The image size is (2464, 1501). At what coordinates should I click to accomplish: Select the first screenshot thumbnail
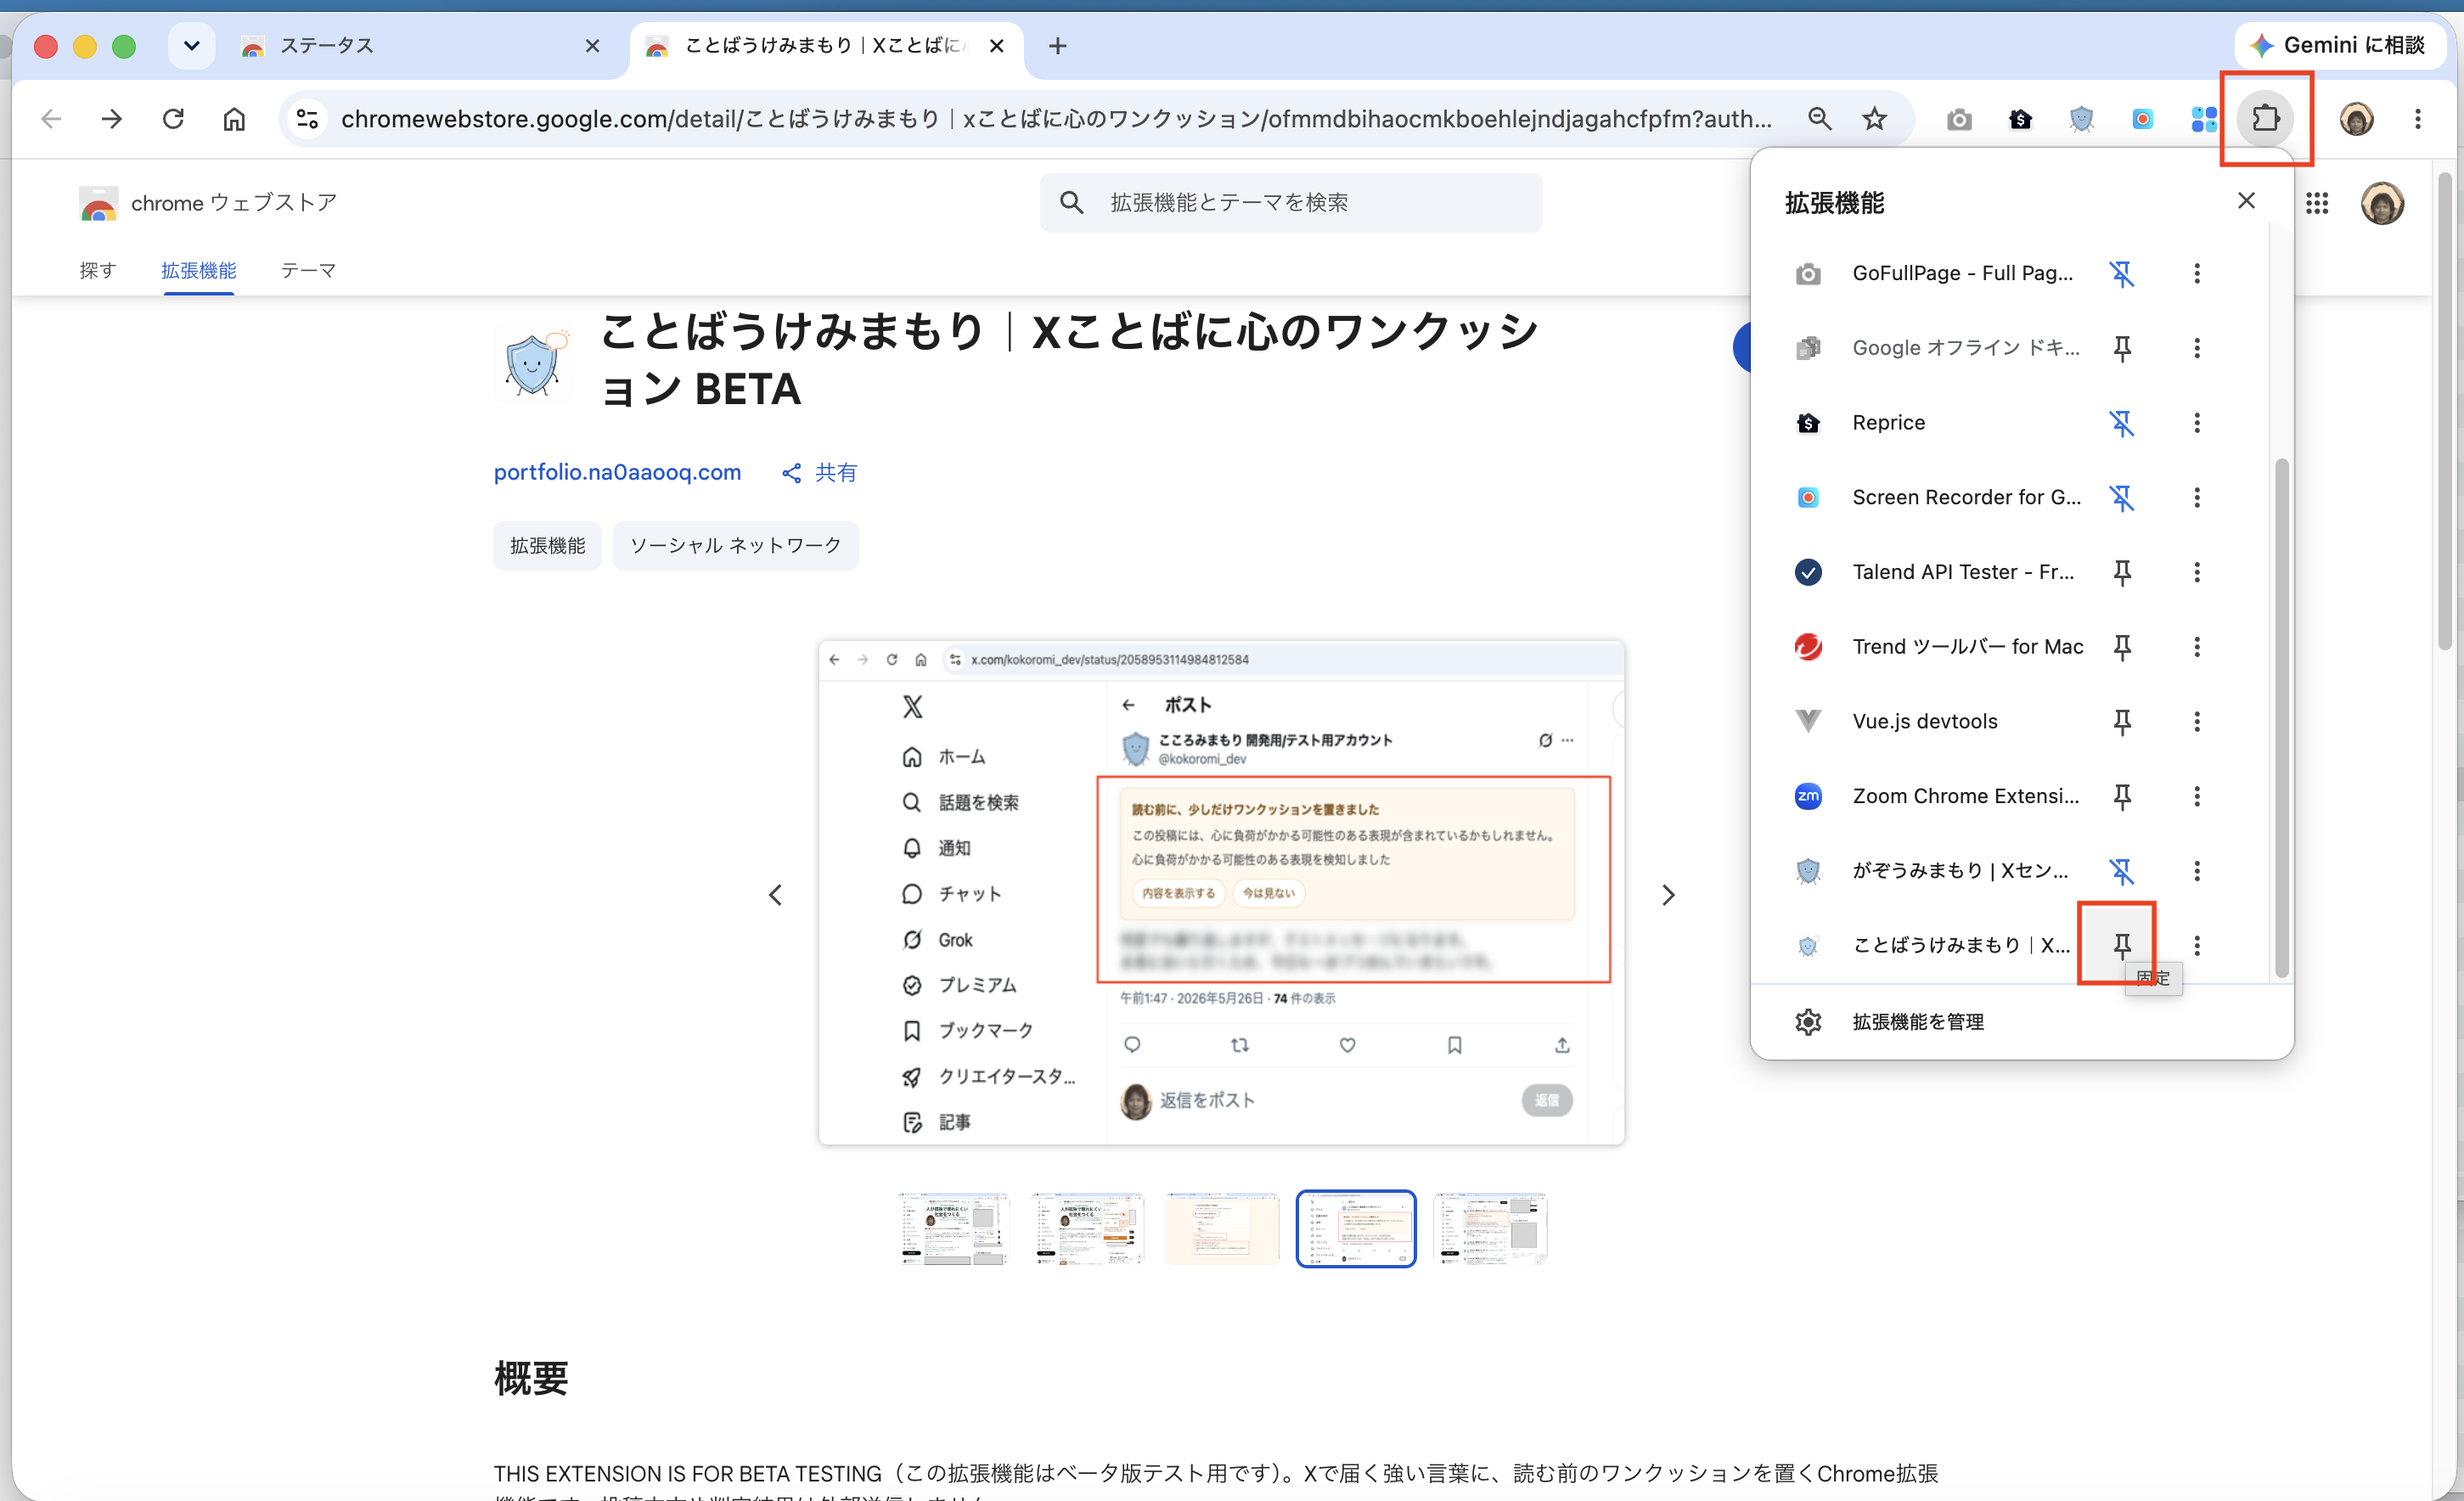coord(954,1228)
